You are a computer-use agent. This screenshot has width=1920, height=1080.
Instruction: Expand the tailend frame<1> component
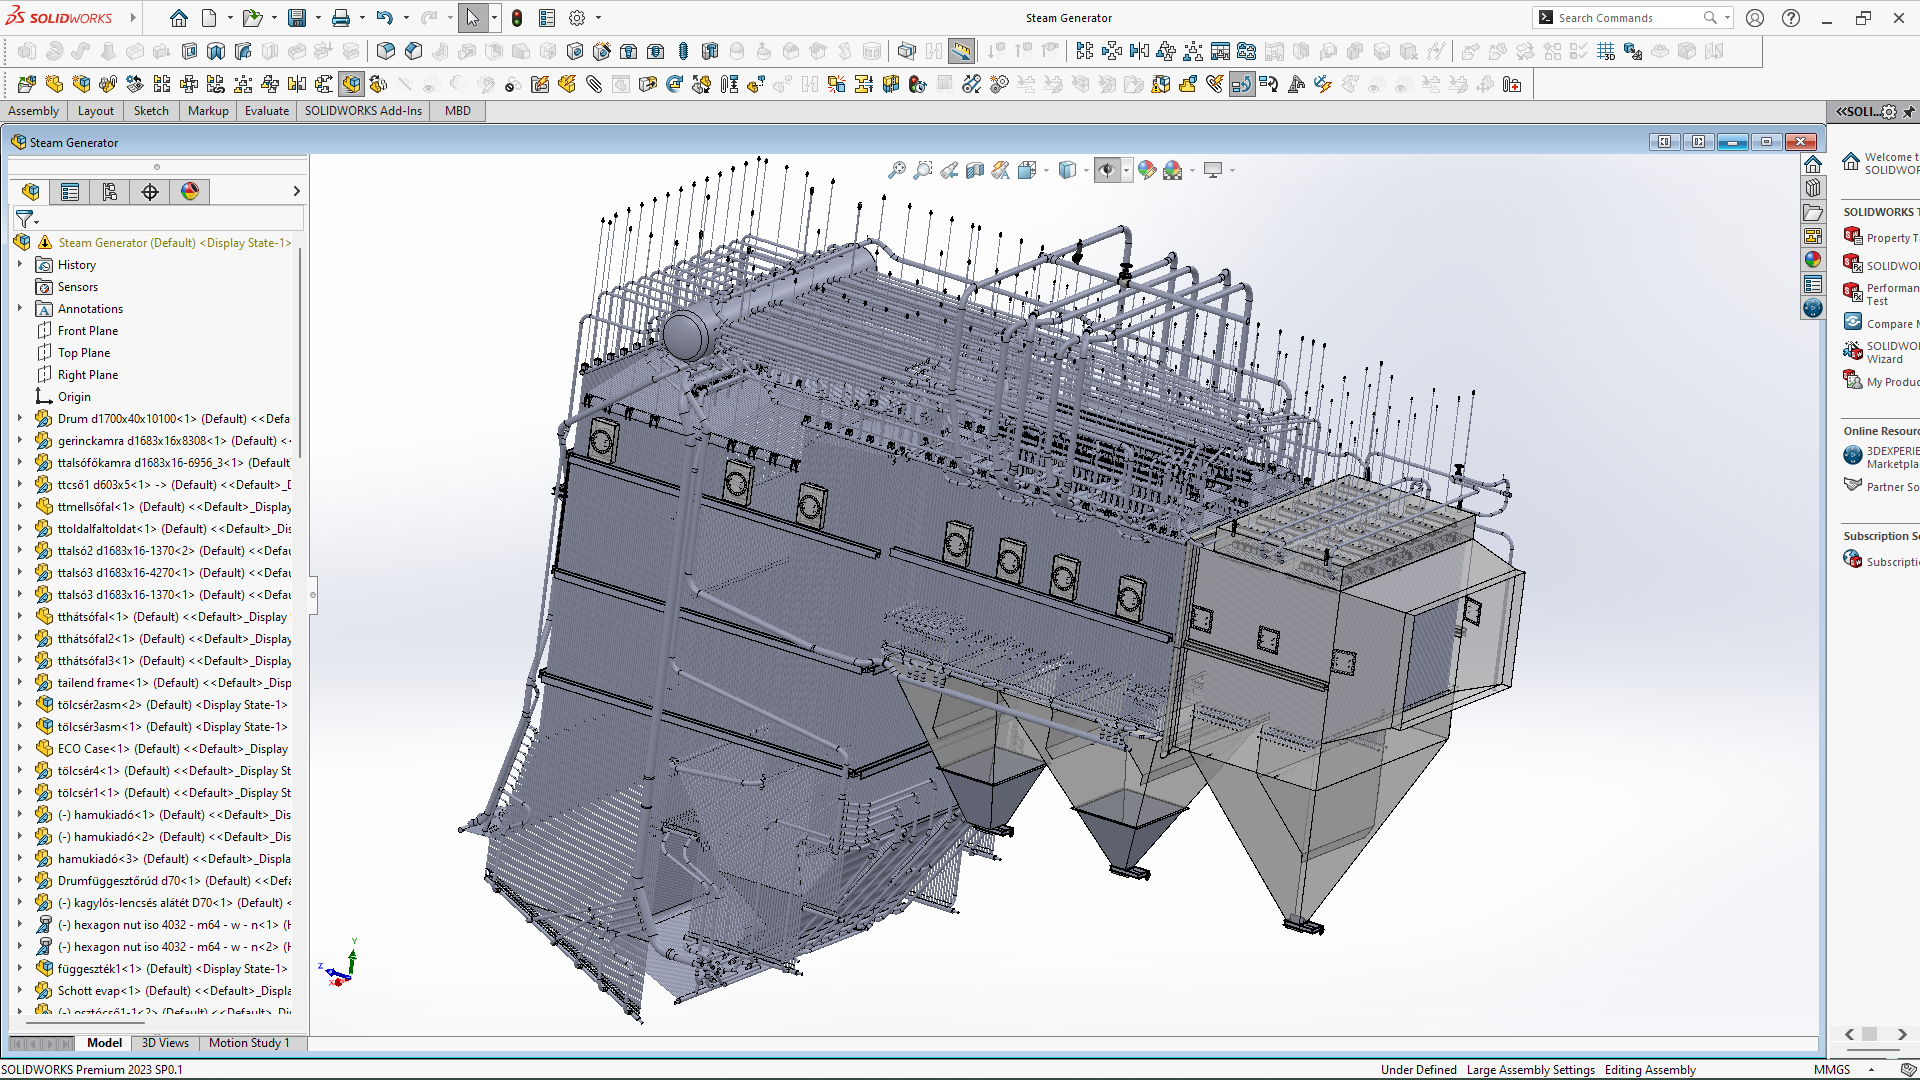coord(19,683)
